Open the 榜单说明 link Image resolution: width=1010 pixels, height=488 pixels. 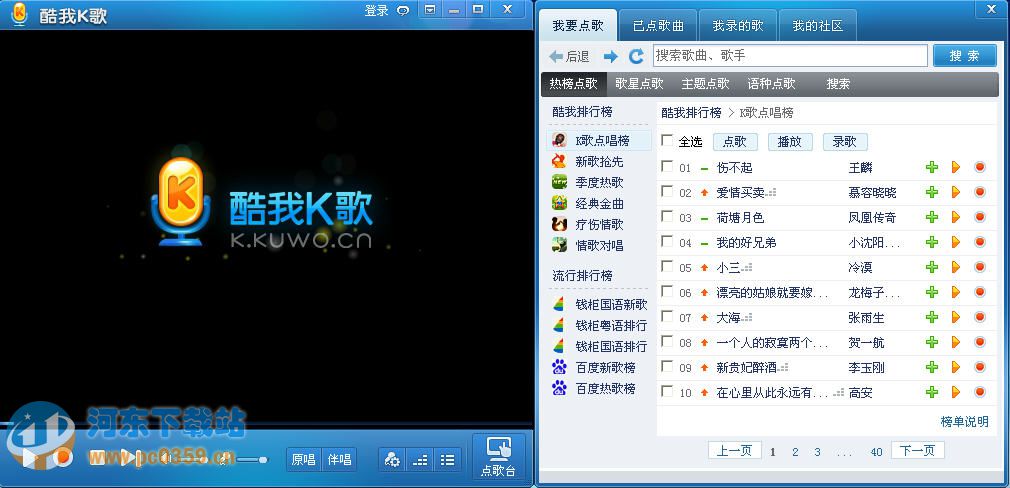[x=964, y=422]
